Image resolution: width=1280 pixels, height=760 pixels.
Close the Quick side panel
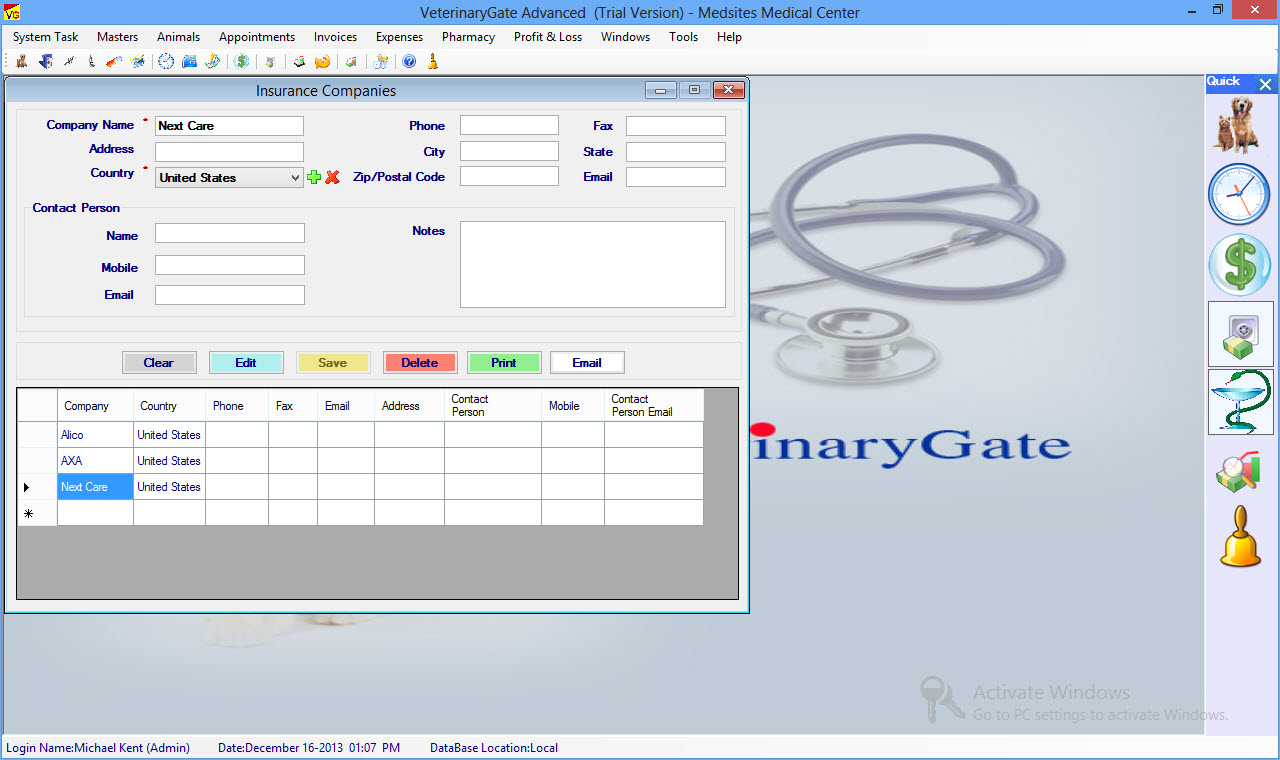point(1266,85)
